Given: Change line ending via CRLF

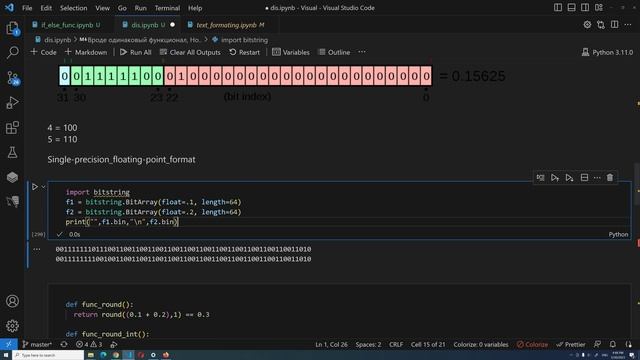Looking at the screenshot, I should click(x=396, y=344).
